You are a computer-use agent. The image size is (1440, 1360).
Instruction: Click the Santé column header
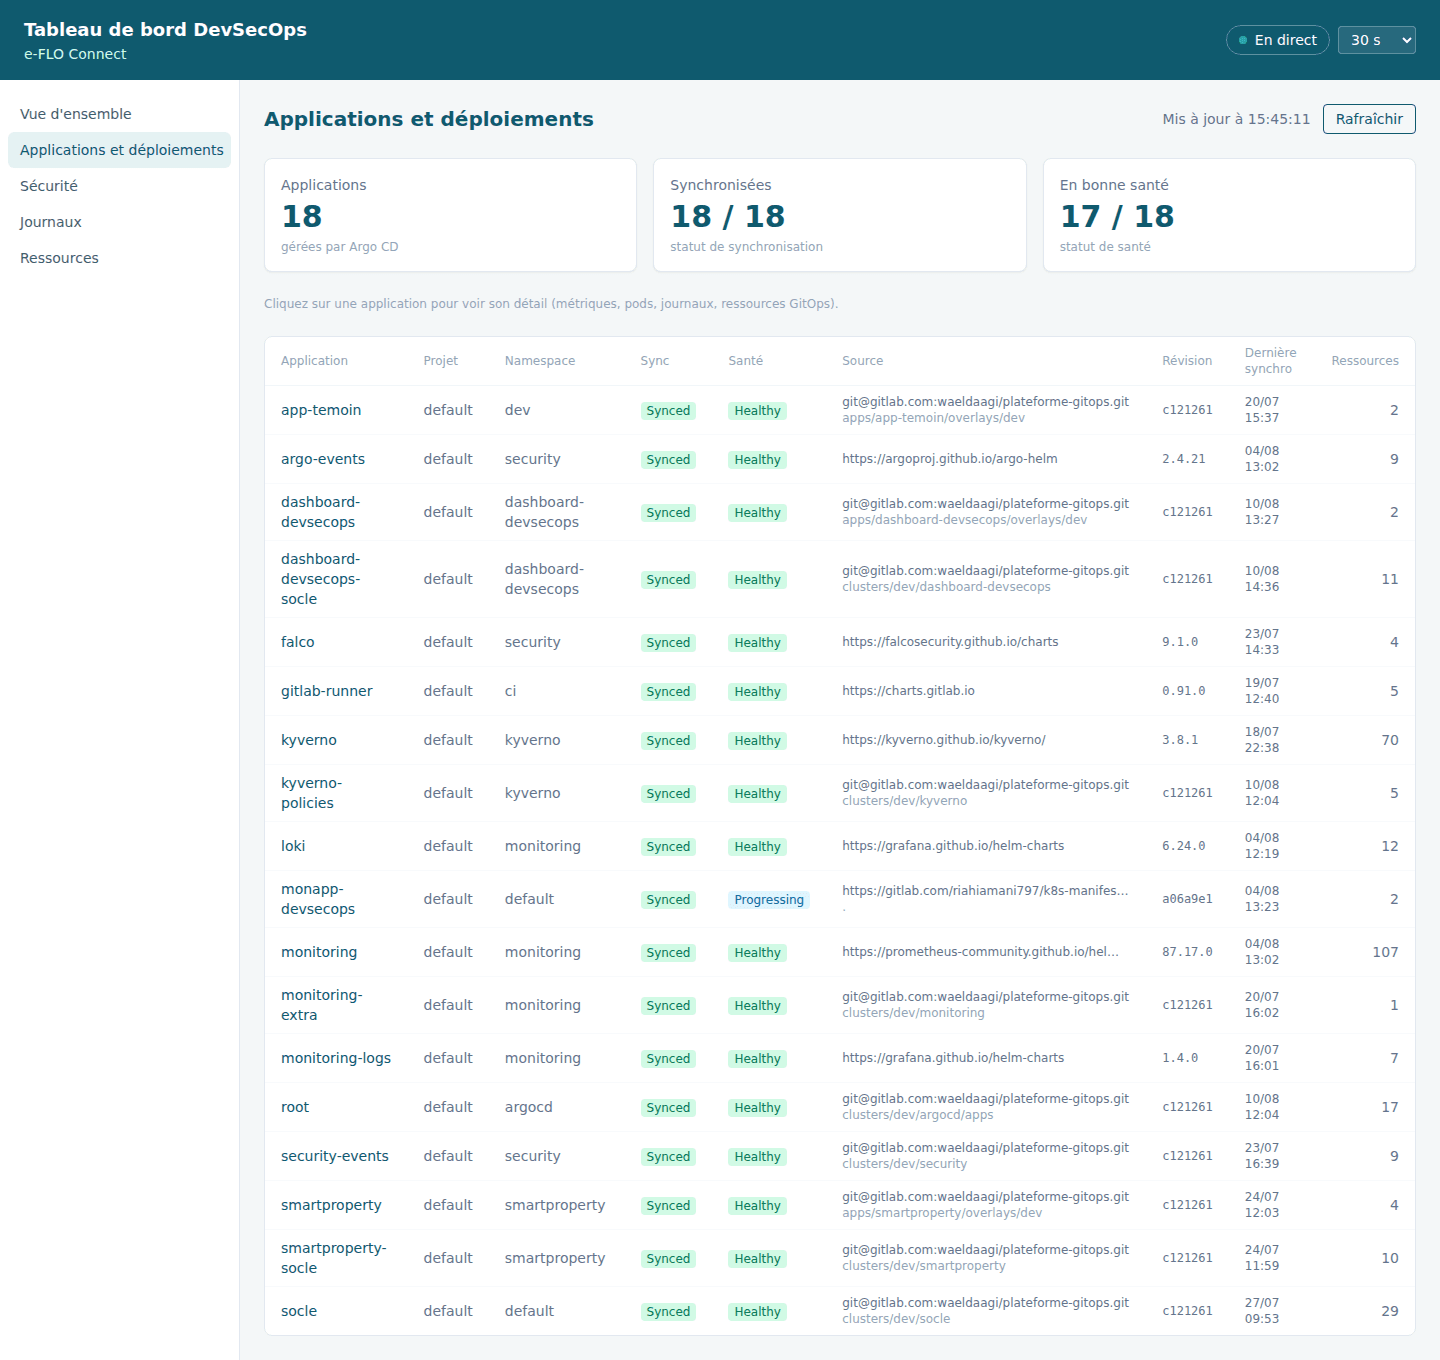[x=745, y=361]
